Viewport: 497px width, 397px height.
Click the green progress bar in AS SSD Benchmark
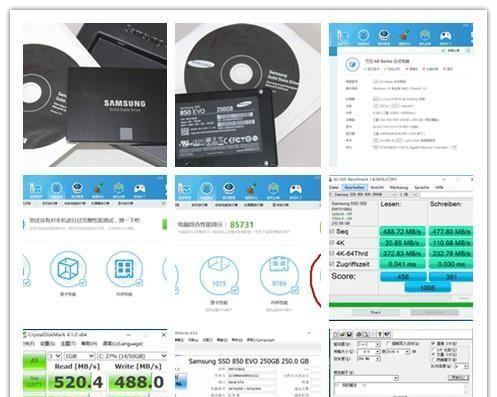pos(401,305)
